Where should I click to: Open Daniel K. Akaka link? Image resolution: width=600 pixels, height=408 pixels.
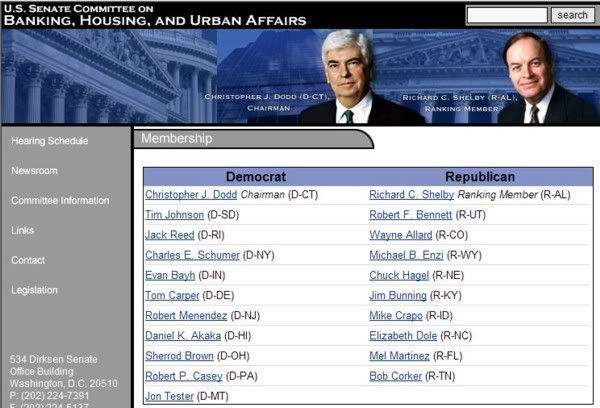(183, 336)
